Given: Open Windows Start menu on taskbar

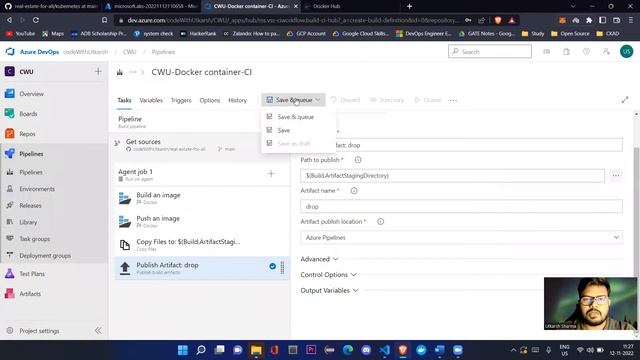Looking at the screenshot, I should coord(182,350).
